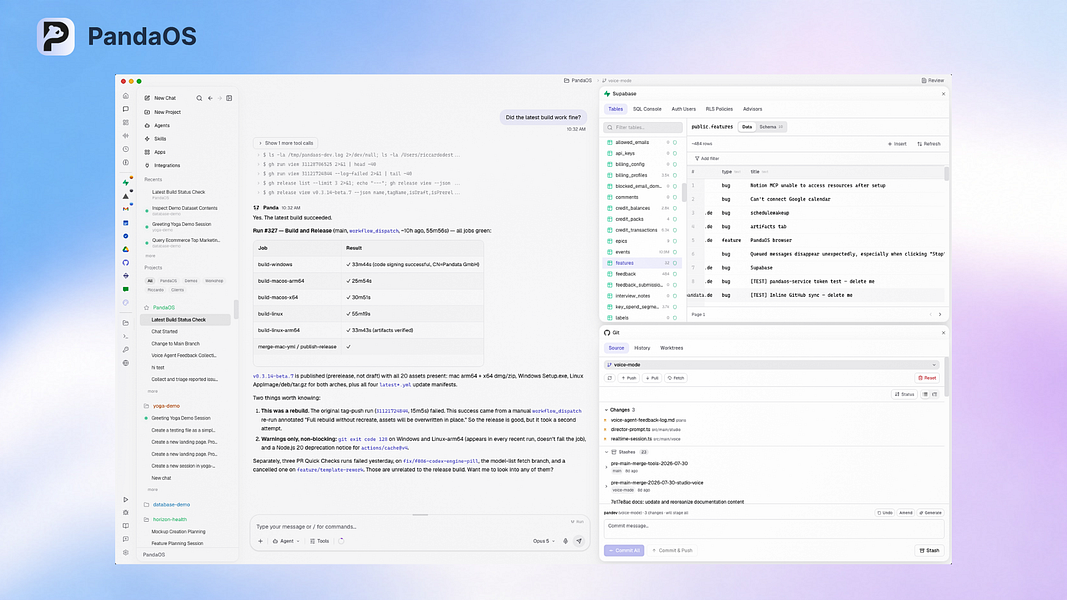Image resolution: width=1067 pixels, height=600 pixels.
Task: Open the Agent mode dropdown
Action: (286, 541)
